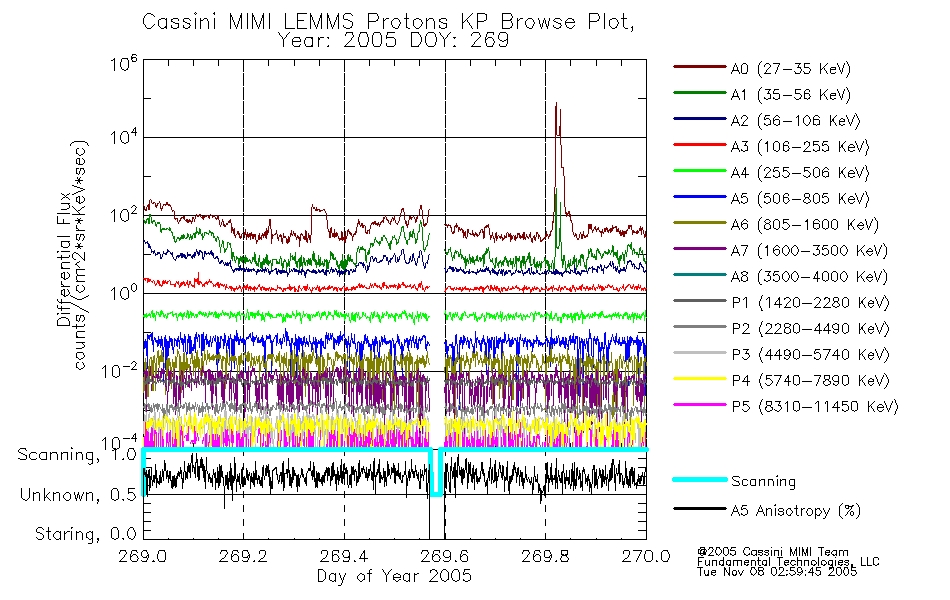
Task: Click the Year: 2005 DOY: 269 subtitle
Action: (x=393, y=41)
